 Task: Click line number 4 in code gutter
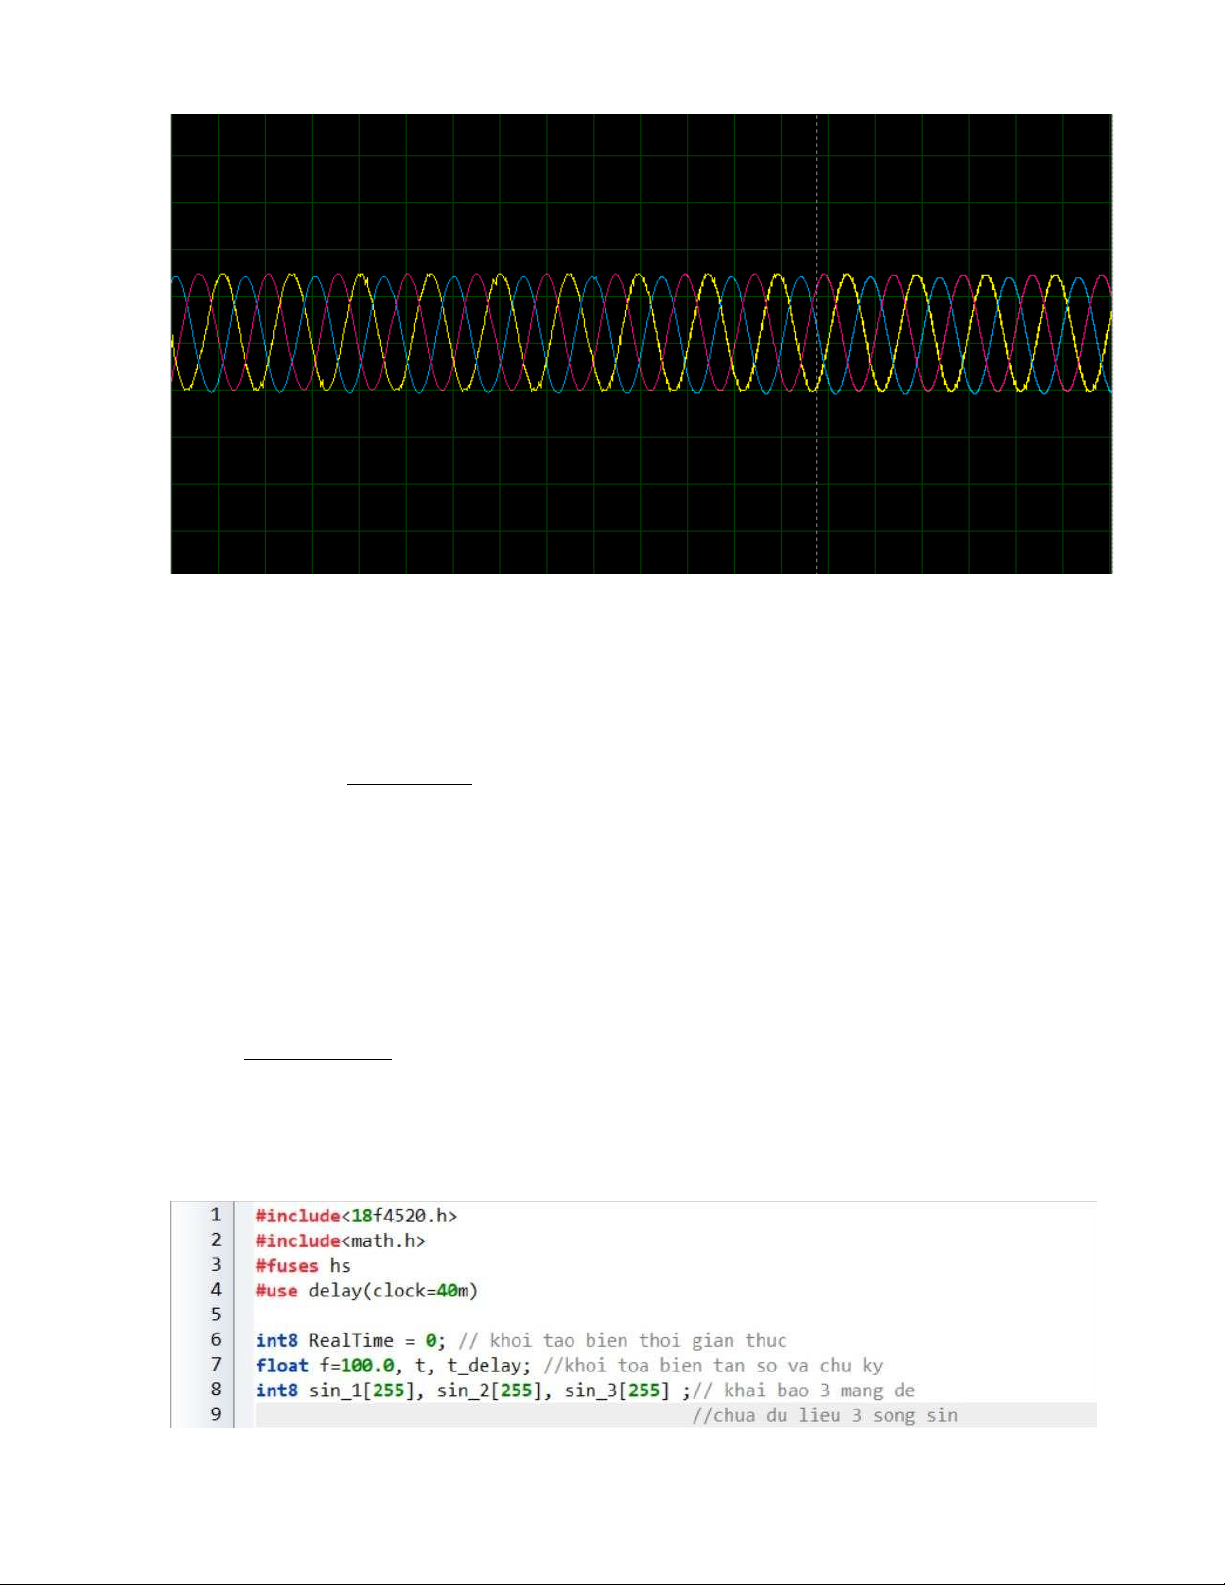215,1290
